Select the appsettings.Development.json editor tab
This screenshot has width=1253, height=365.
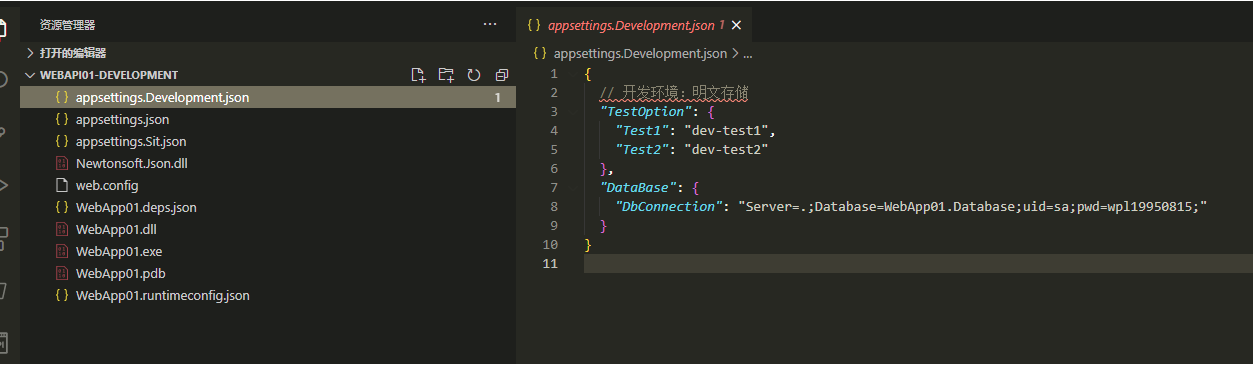pyautogui.click(x=634, y=25)
